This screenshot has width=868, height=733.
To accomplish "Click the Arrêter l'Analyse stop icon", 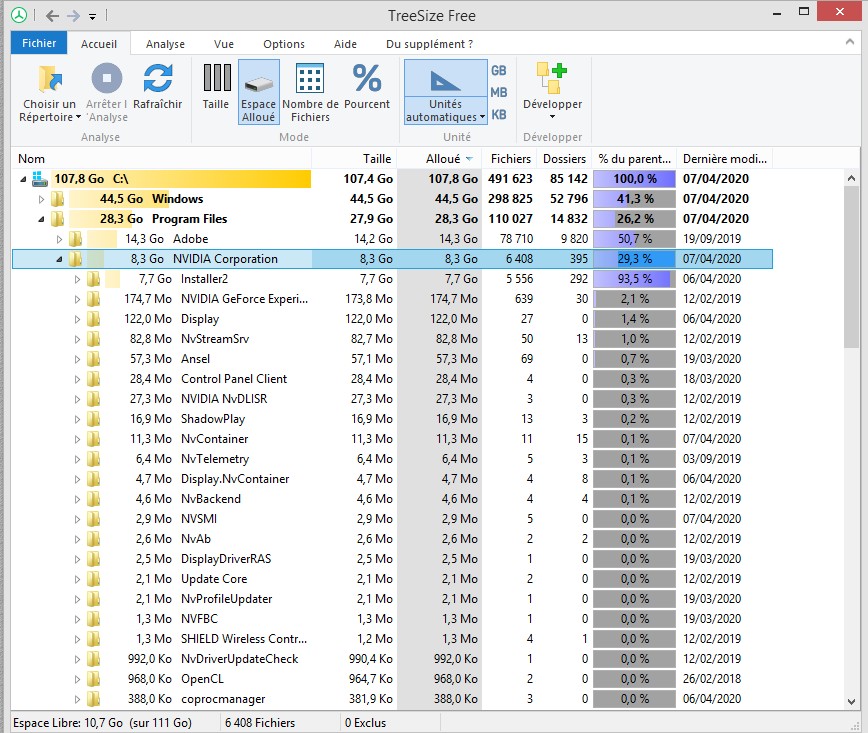I will click(x=107, y=78).
